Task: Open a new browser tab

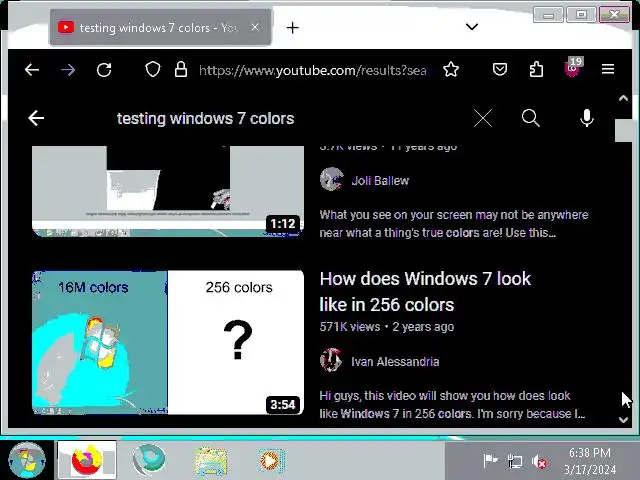Action: [292, 28]
